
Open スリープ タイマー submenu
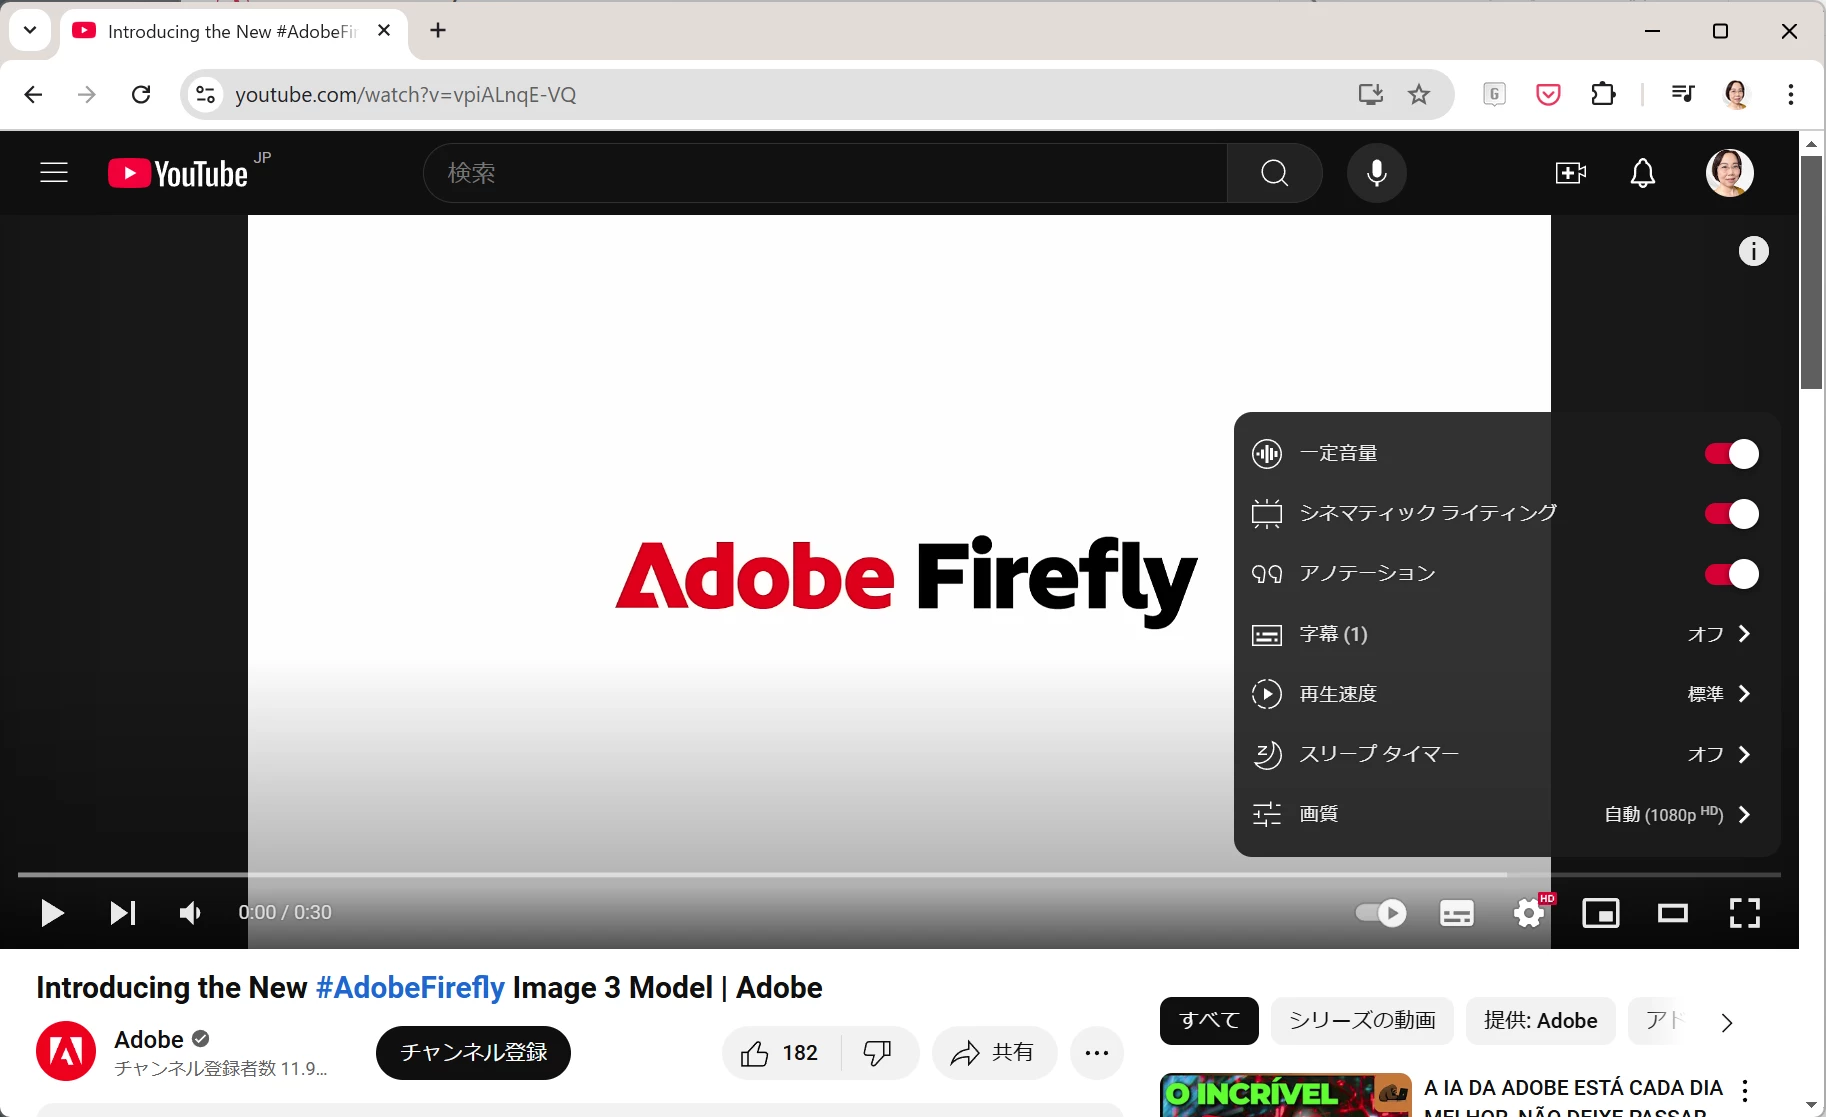[1507, 754]
